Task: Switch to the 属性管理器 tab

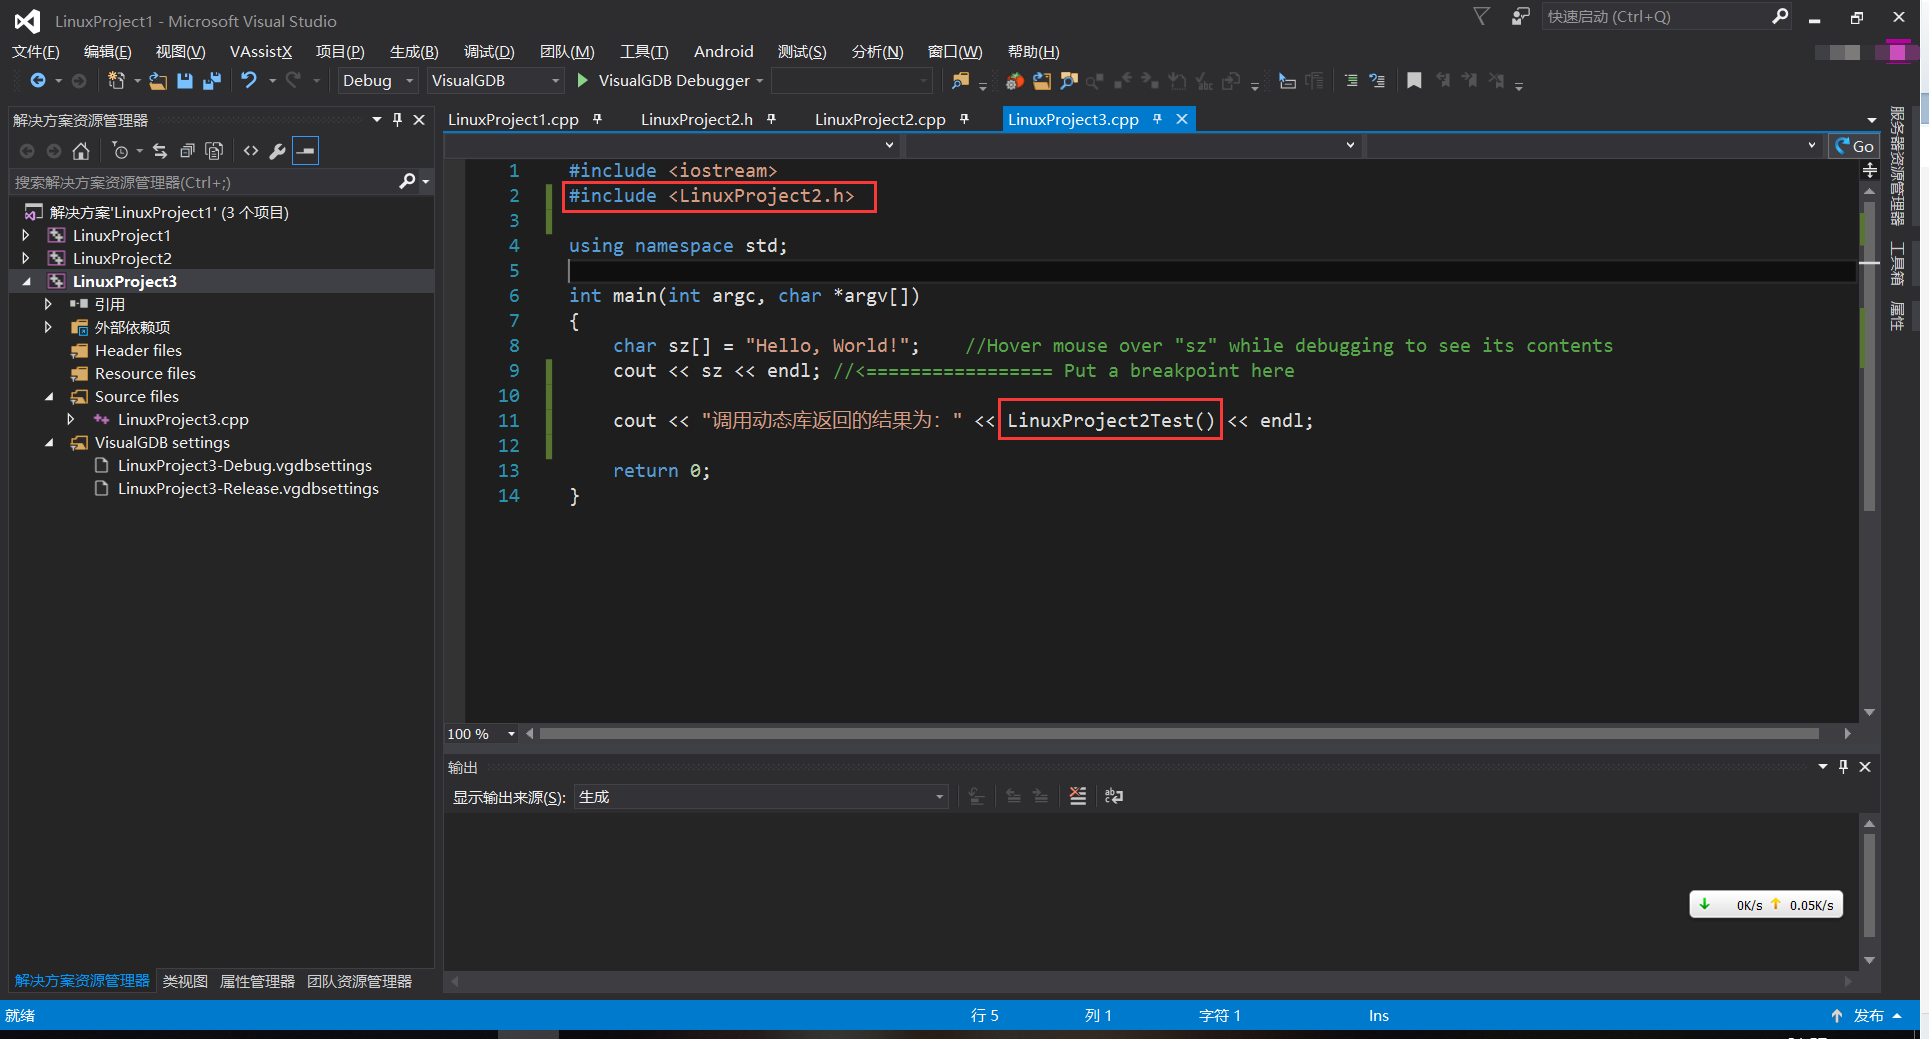Action: 257,981
